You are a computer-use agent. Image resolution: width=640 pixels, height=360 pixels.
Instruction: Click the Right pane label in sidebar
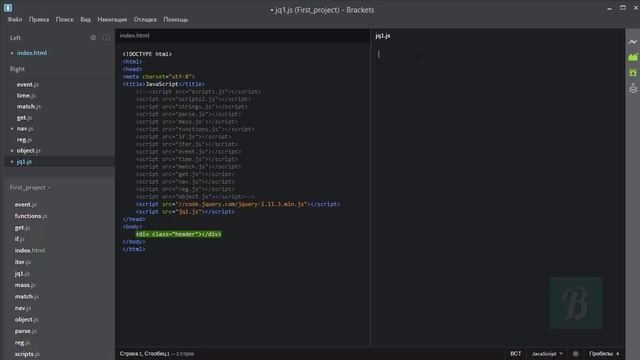click(17, 69)
